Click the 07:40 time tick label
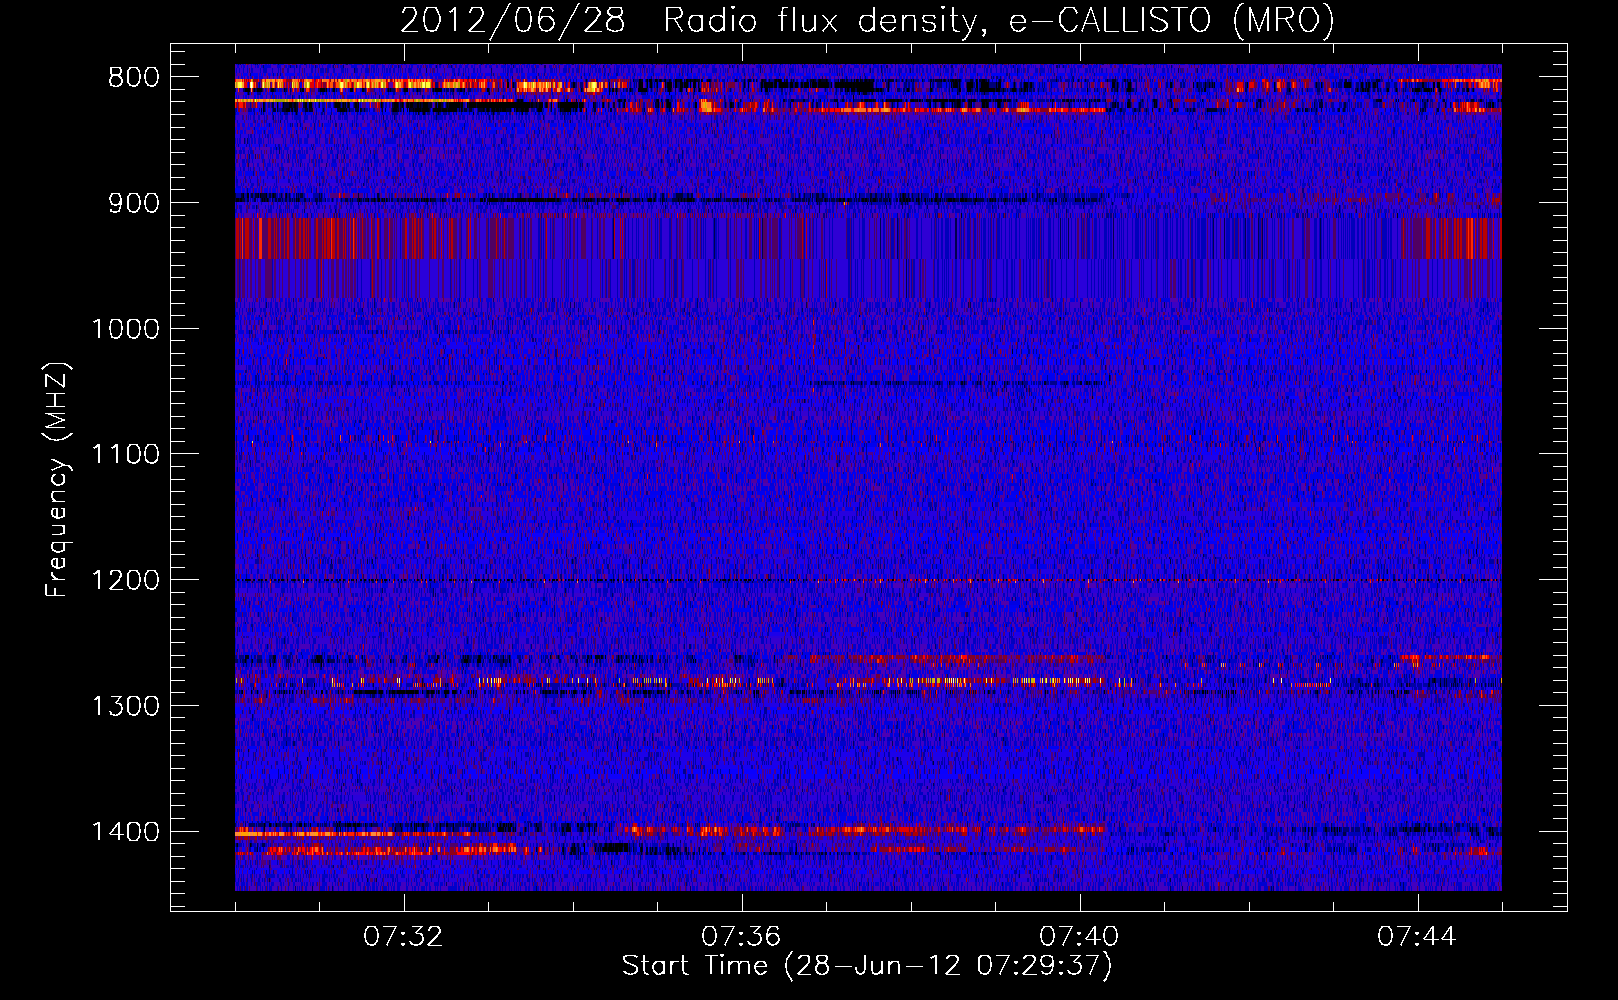 [x=1079, y=937]
